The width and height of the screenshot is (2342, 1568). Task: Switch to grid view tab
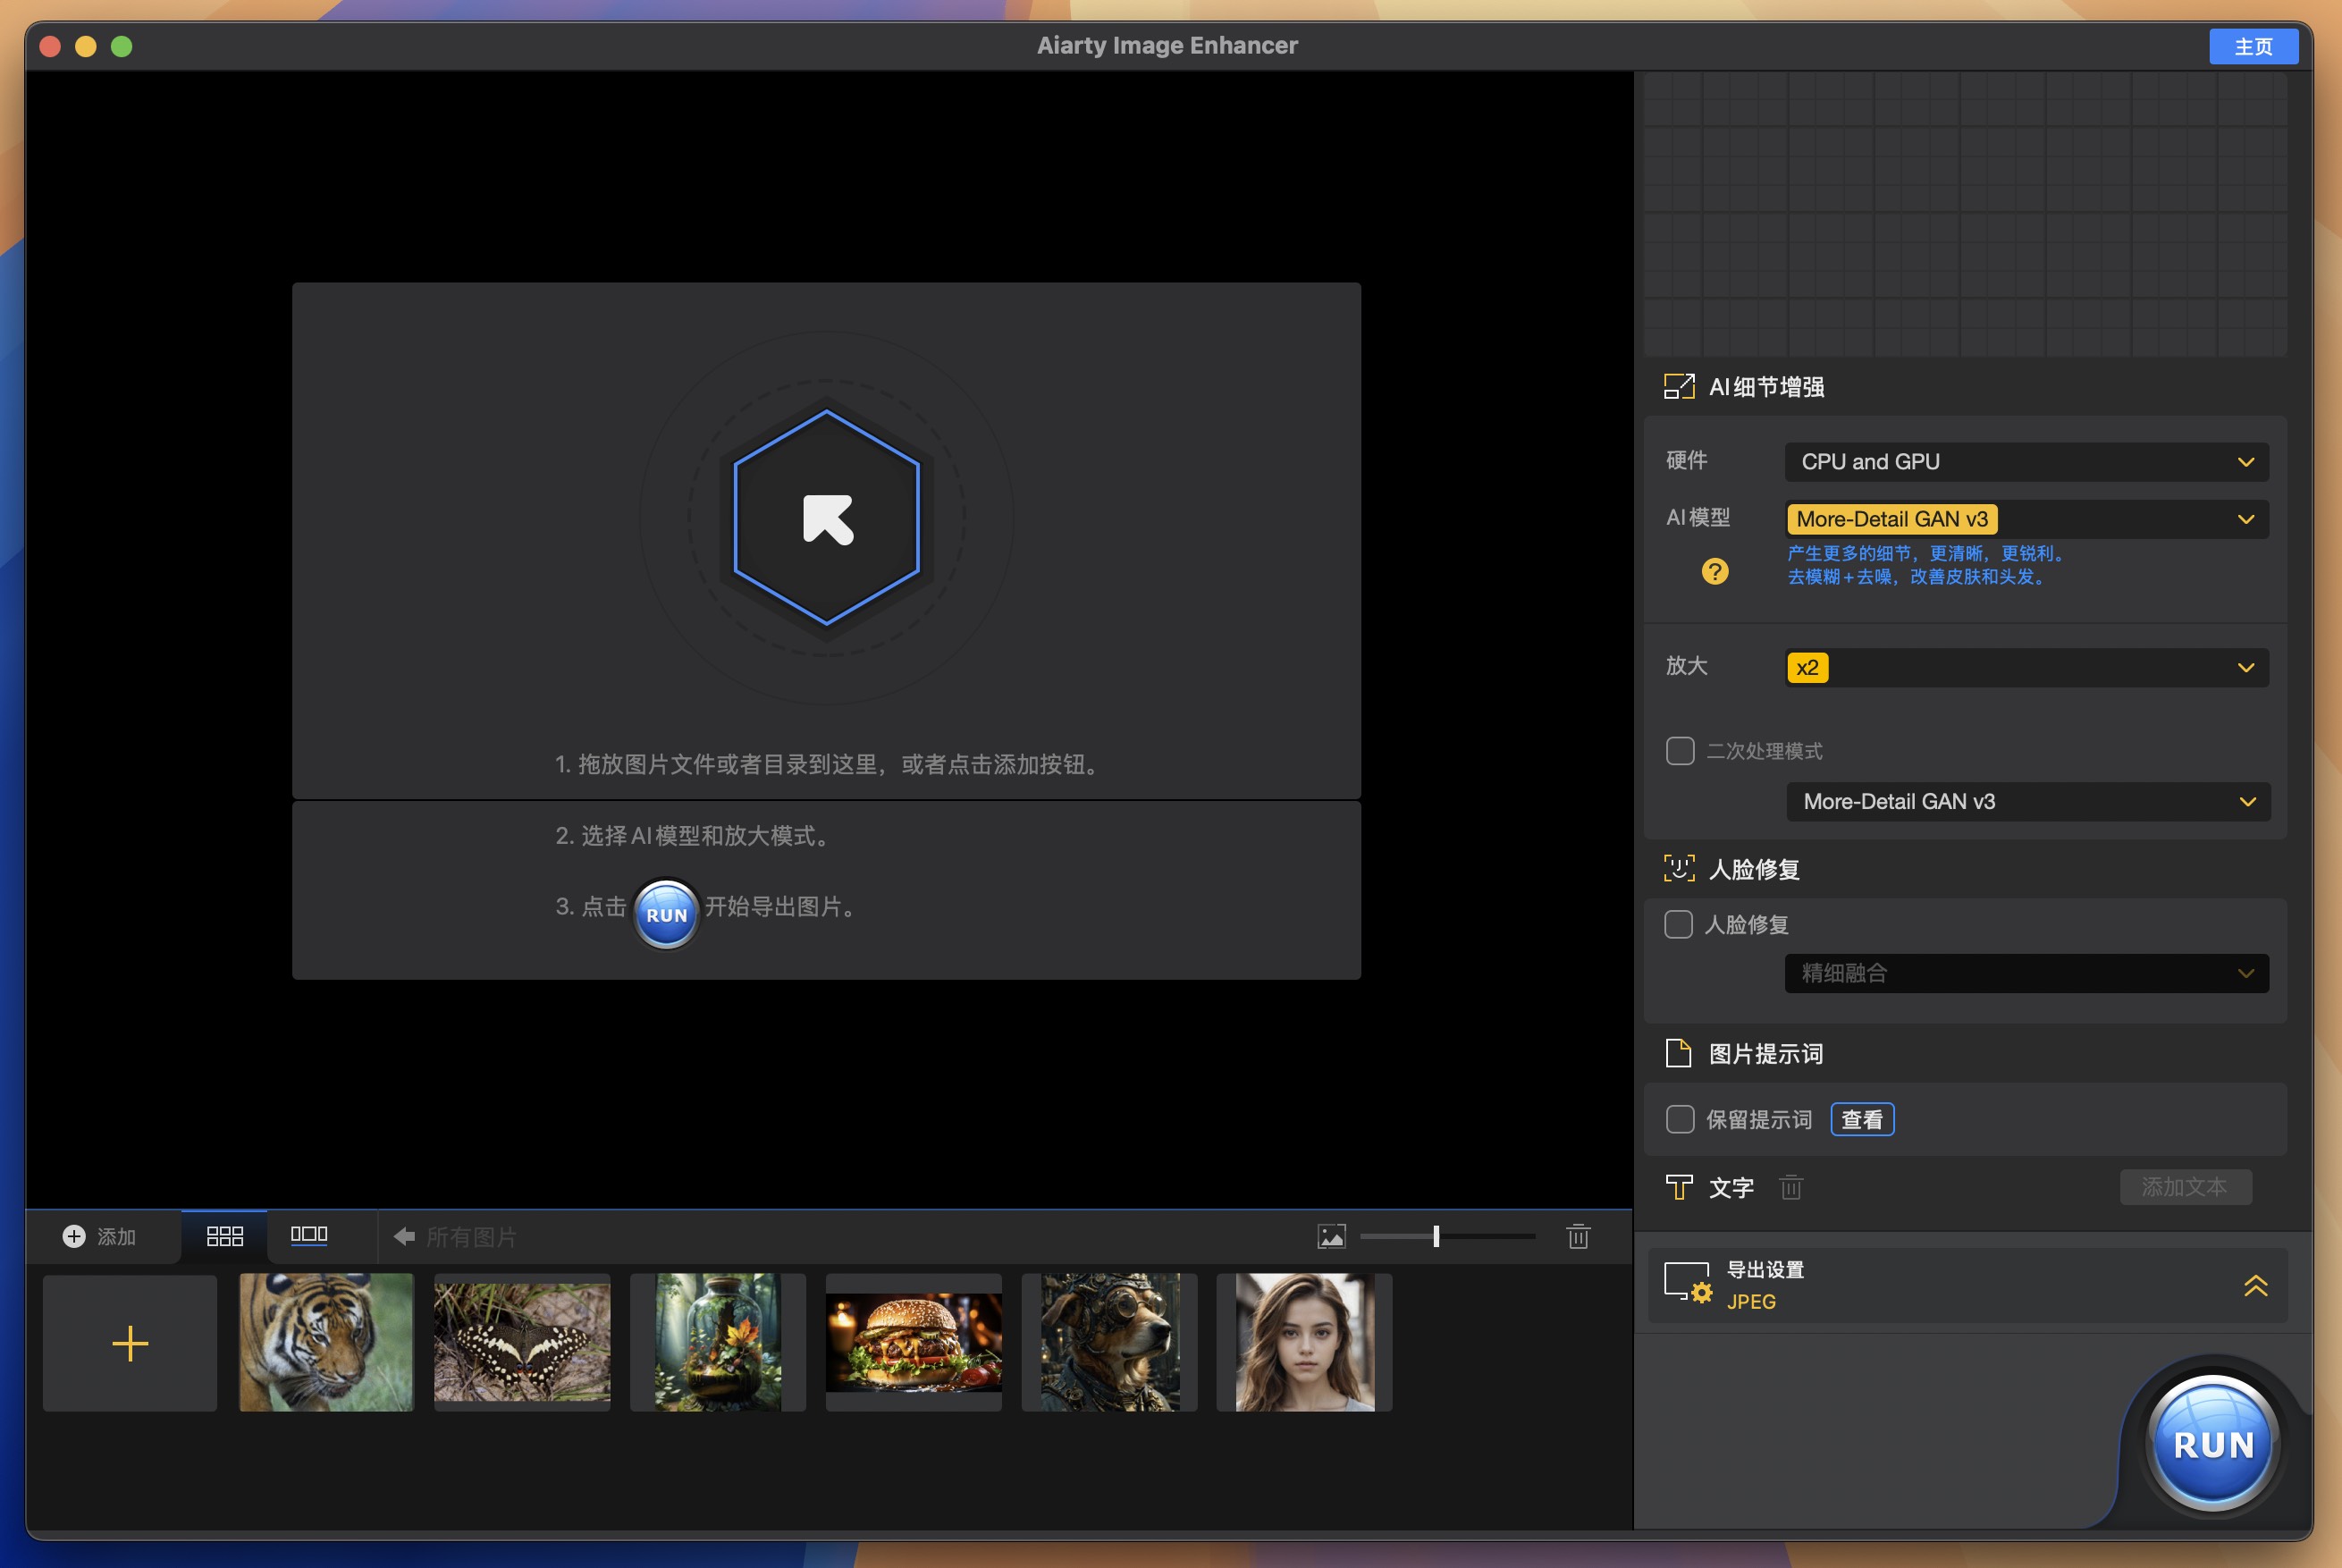tap(224, 1236)
